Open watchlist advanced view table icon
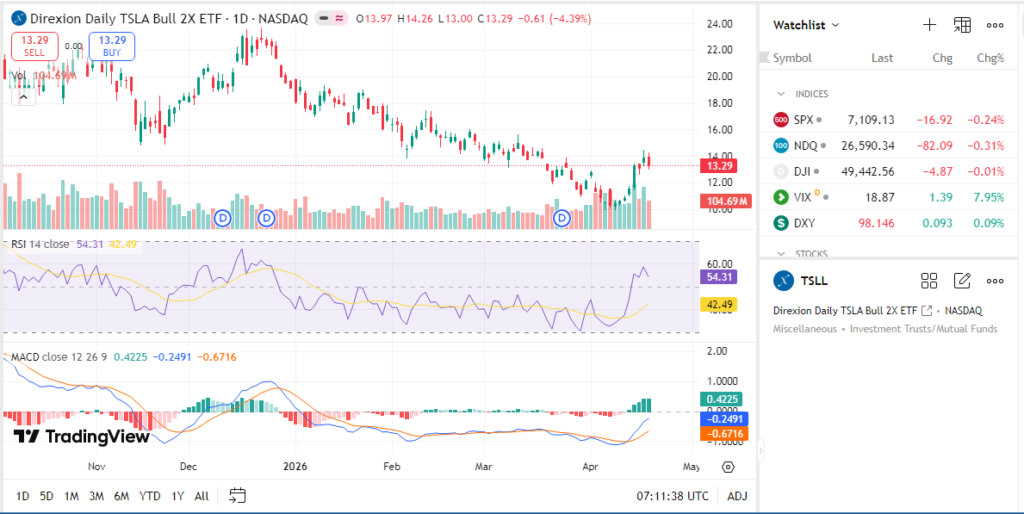The width and height of the screenshot is (1024, 514). click(962, 25)
